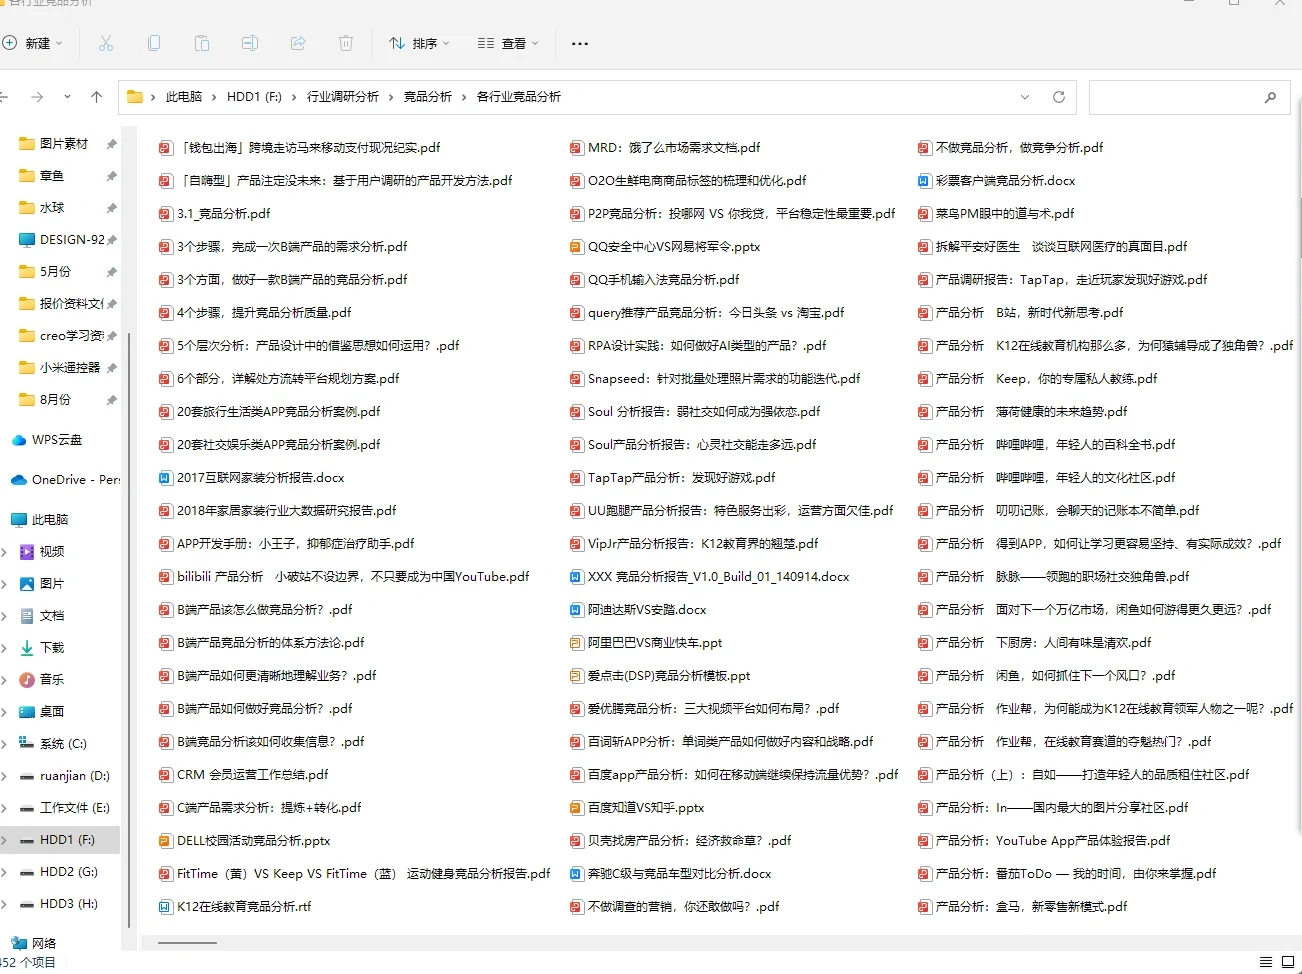Click the Paste clipboard icon
The height and width of the screenshot is (974, 1302).
[x=202, y=43]
